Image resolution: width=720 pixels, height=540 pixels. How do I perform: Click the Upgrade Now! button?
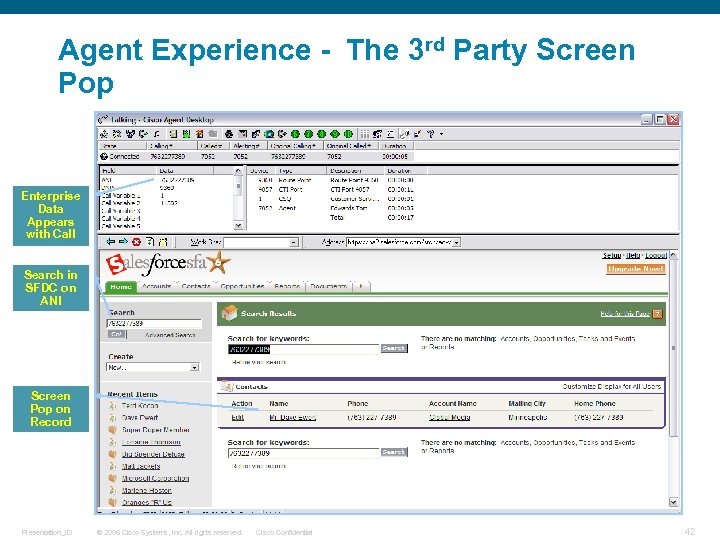pyautogui.click(x=636, y=269)
